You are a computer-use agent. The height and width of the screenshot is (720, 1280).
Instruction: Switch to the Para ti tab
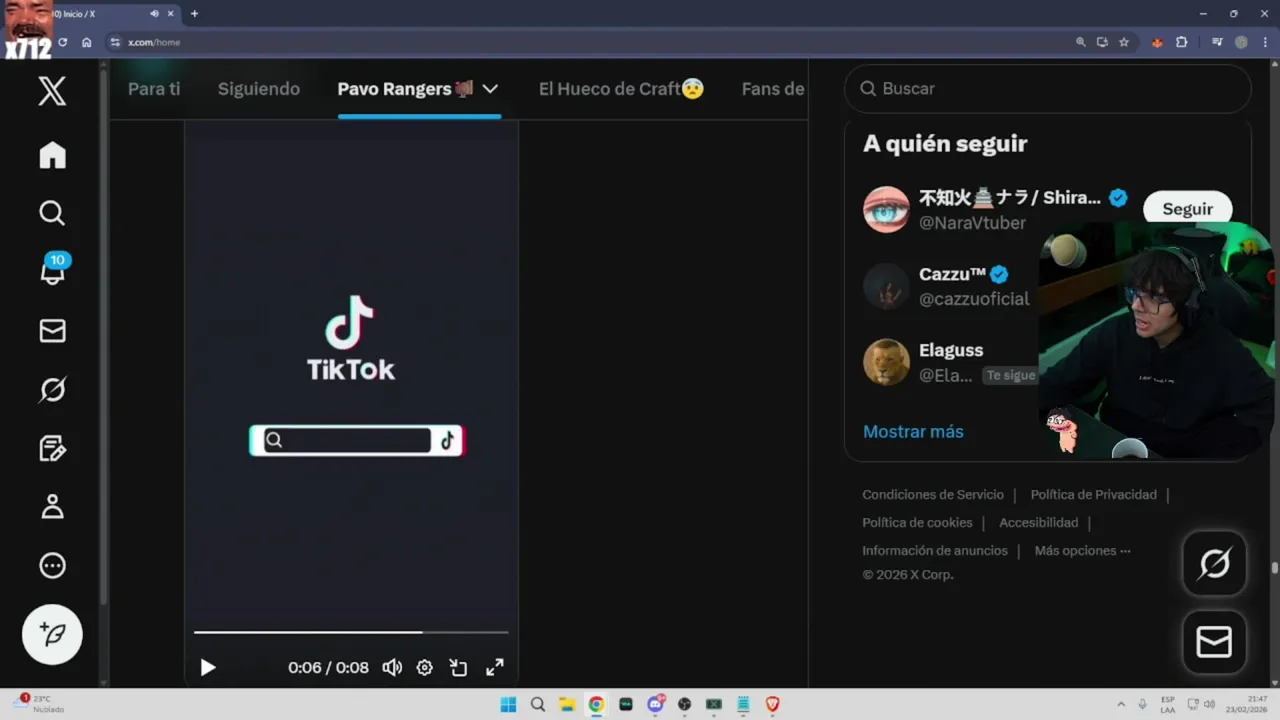pos(154,89)
